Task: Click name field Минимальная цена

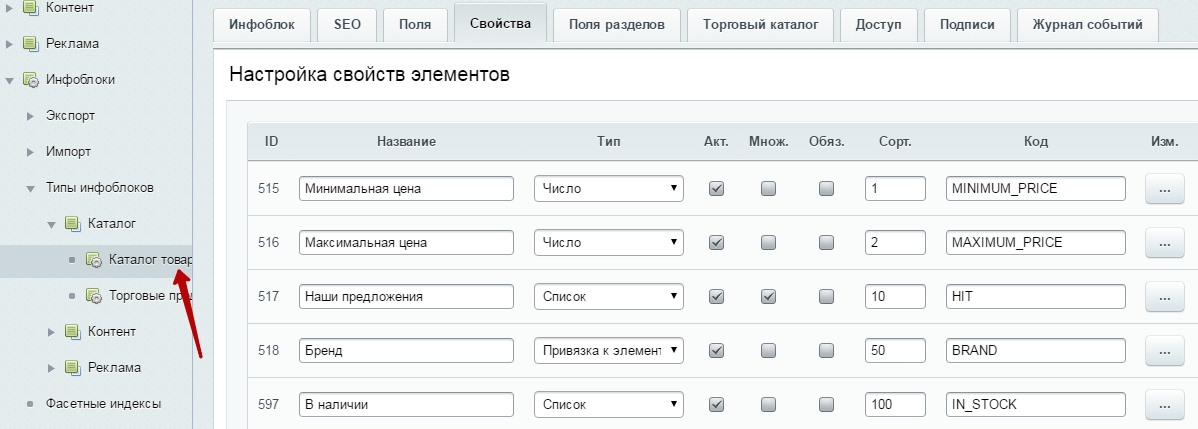Action: pos(406,188)
